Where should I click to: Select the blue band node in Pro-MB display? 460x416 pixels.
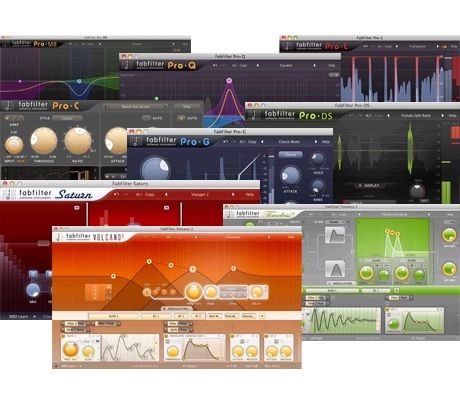79,81
